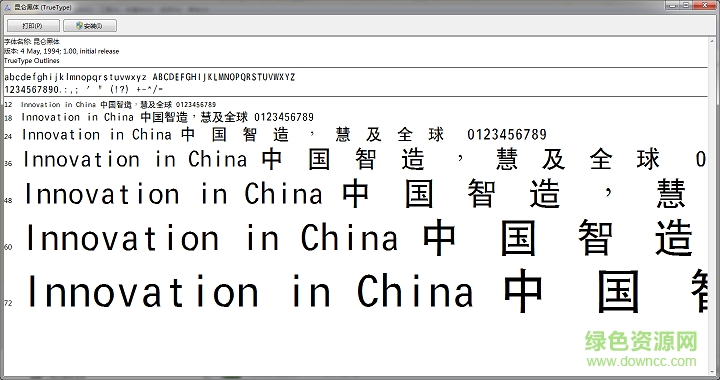
Task: Click the '60' point size label
Action: coord(8,247)
